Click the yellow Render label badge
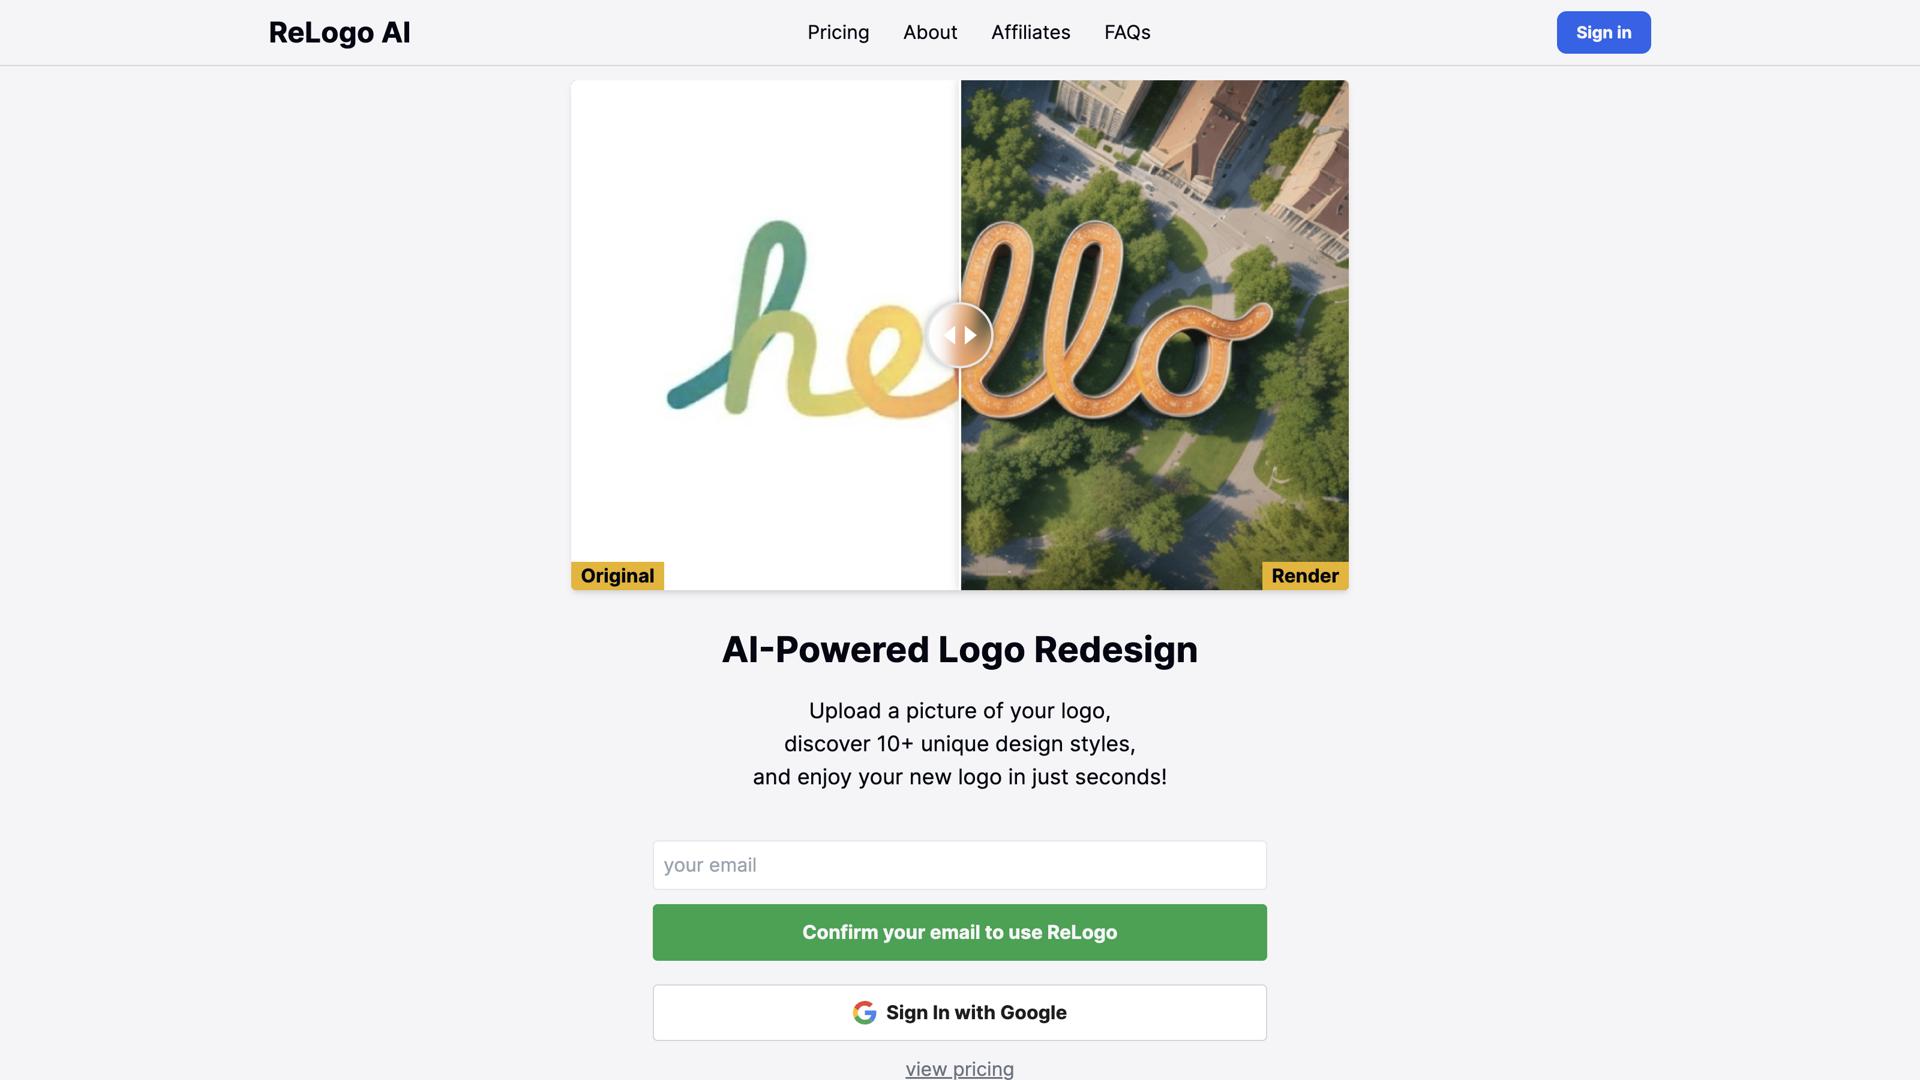This screenshot has width=1920, height=1080. pyautogui.click(x=1305, y=576)
